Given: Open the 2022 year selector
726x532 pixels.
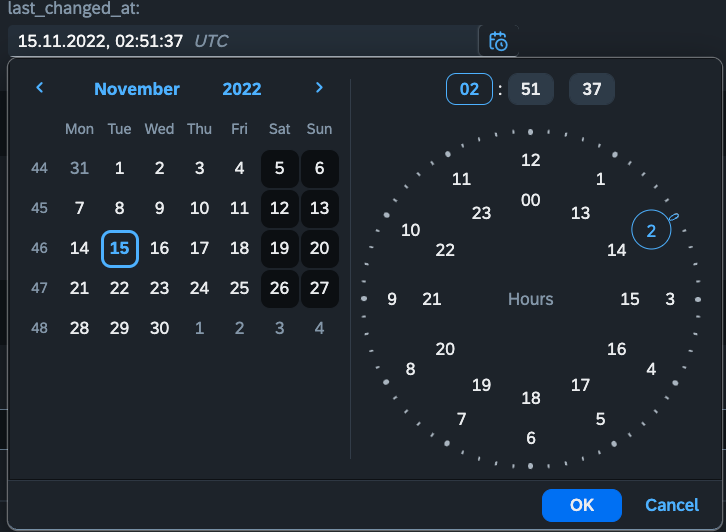Looking at the screenshot, I should [242, 89].
